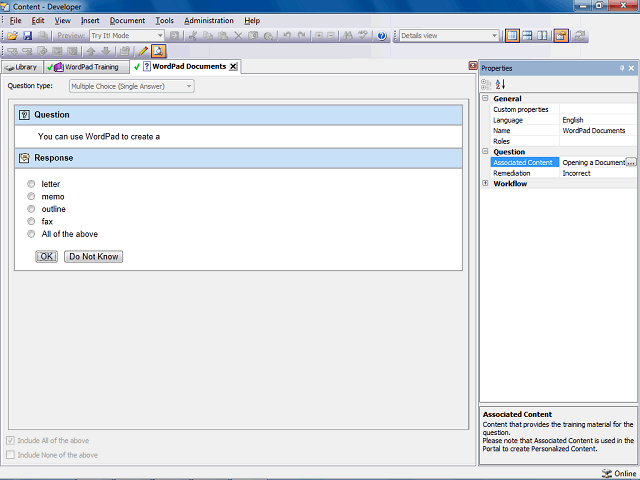Image resolution: width=640 pixels, height=480 pixels.
Task: Collapse the General properties section
Action: pos(485,98)
